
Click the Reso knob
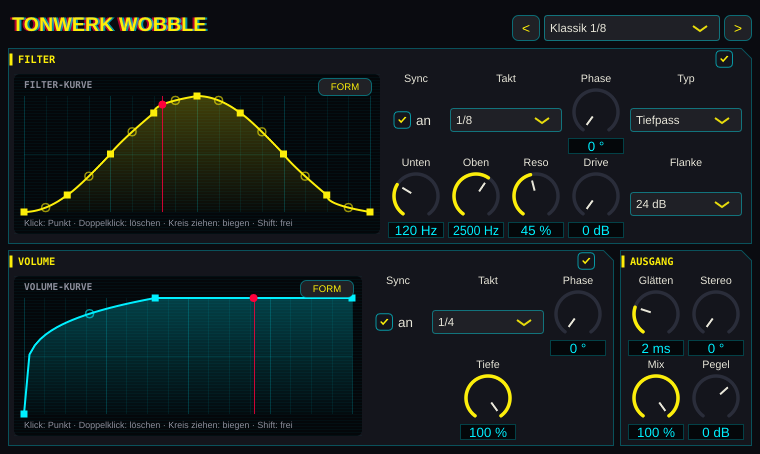[x=536, y=196]
